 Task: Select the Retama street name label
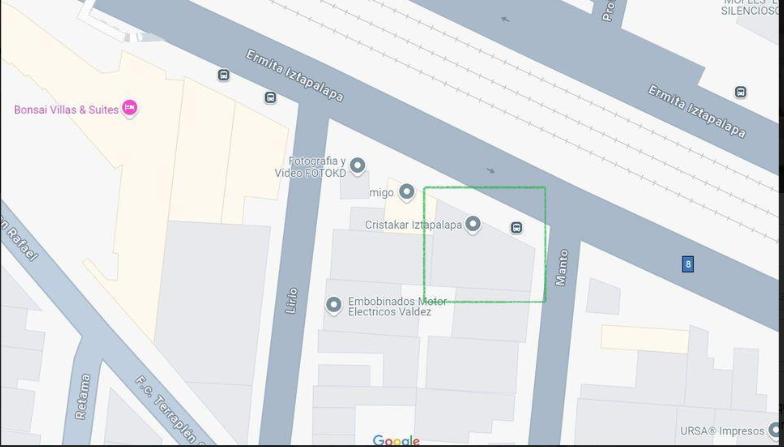tap(83, 396)
